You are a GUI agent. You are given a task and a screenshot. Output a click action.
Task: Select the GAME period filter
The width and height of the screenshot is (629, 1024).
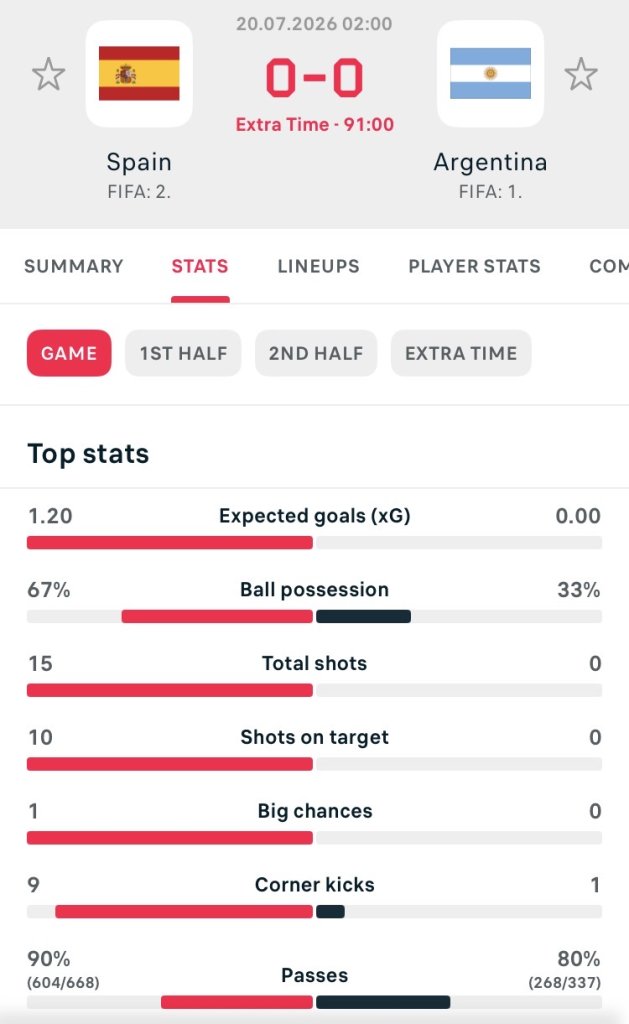(69, 353)
